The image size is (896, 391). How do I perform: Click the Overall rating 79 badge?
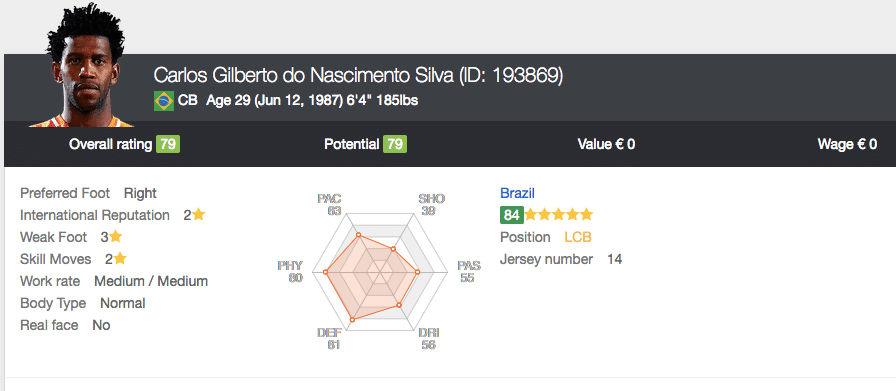click(x=168, y=144)
